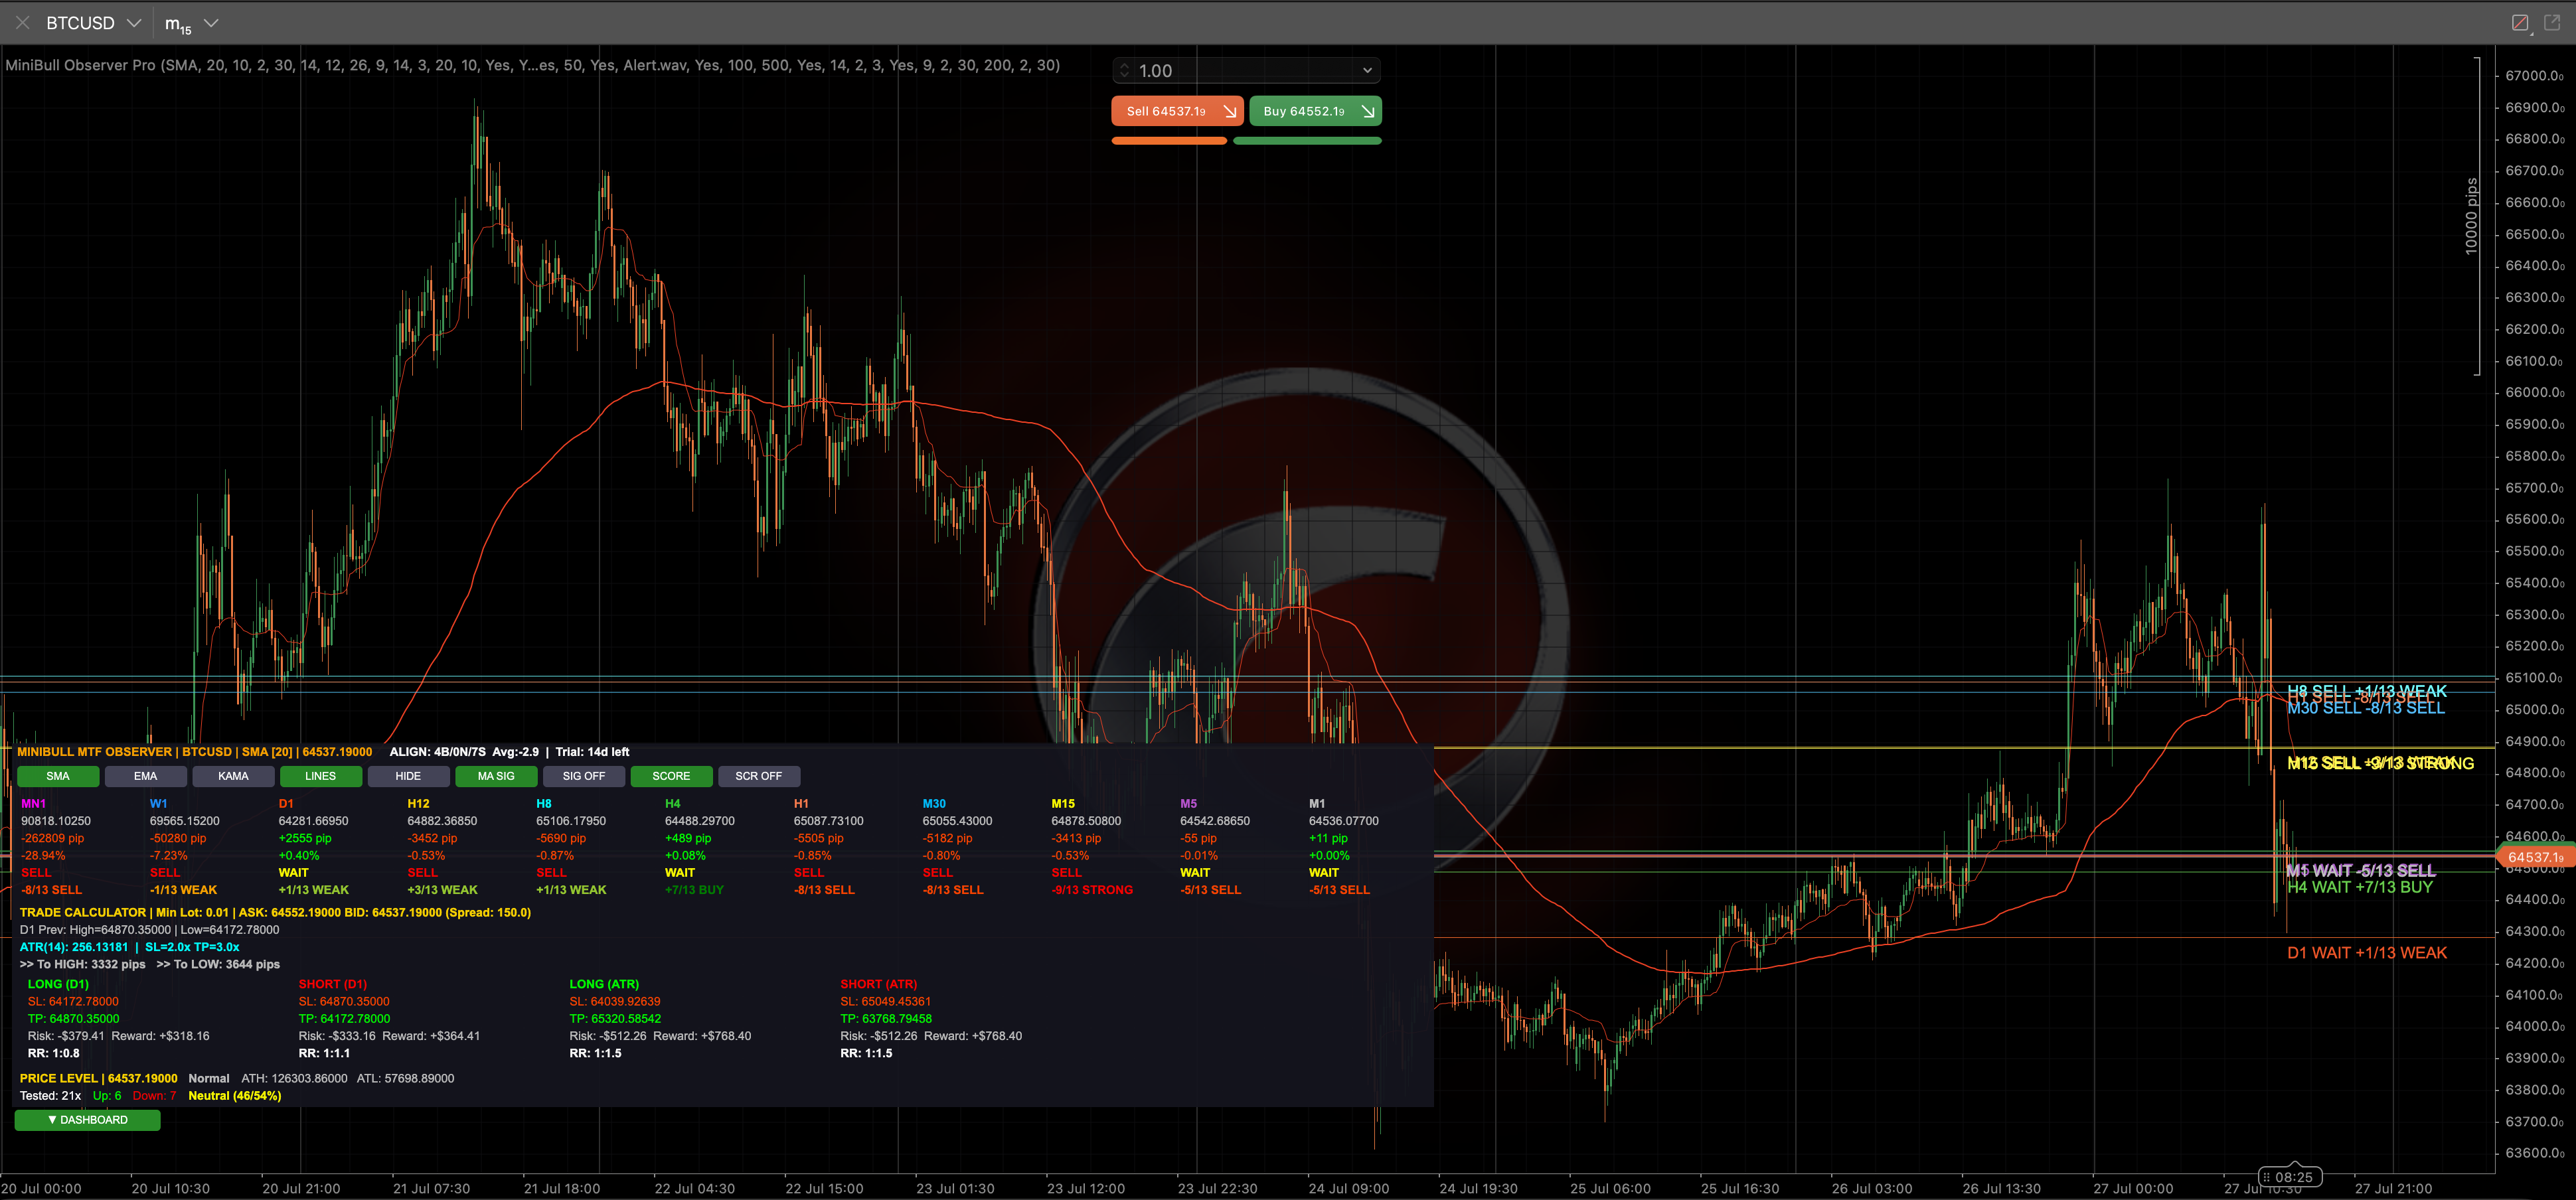
Task: Toggle the MA SIG button
Action: click(x=496, y=776)
